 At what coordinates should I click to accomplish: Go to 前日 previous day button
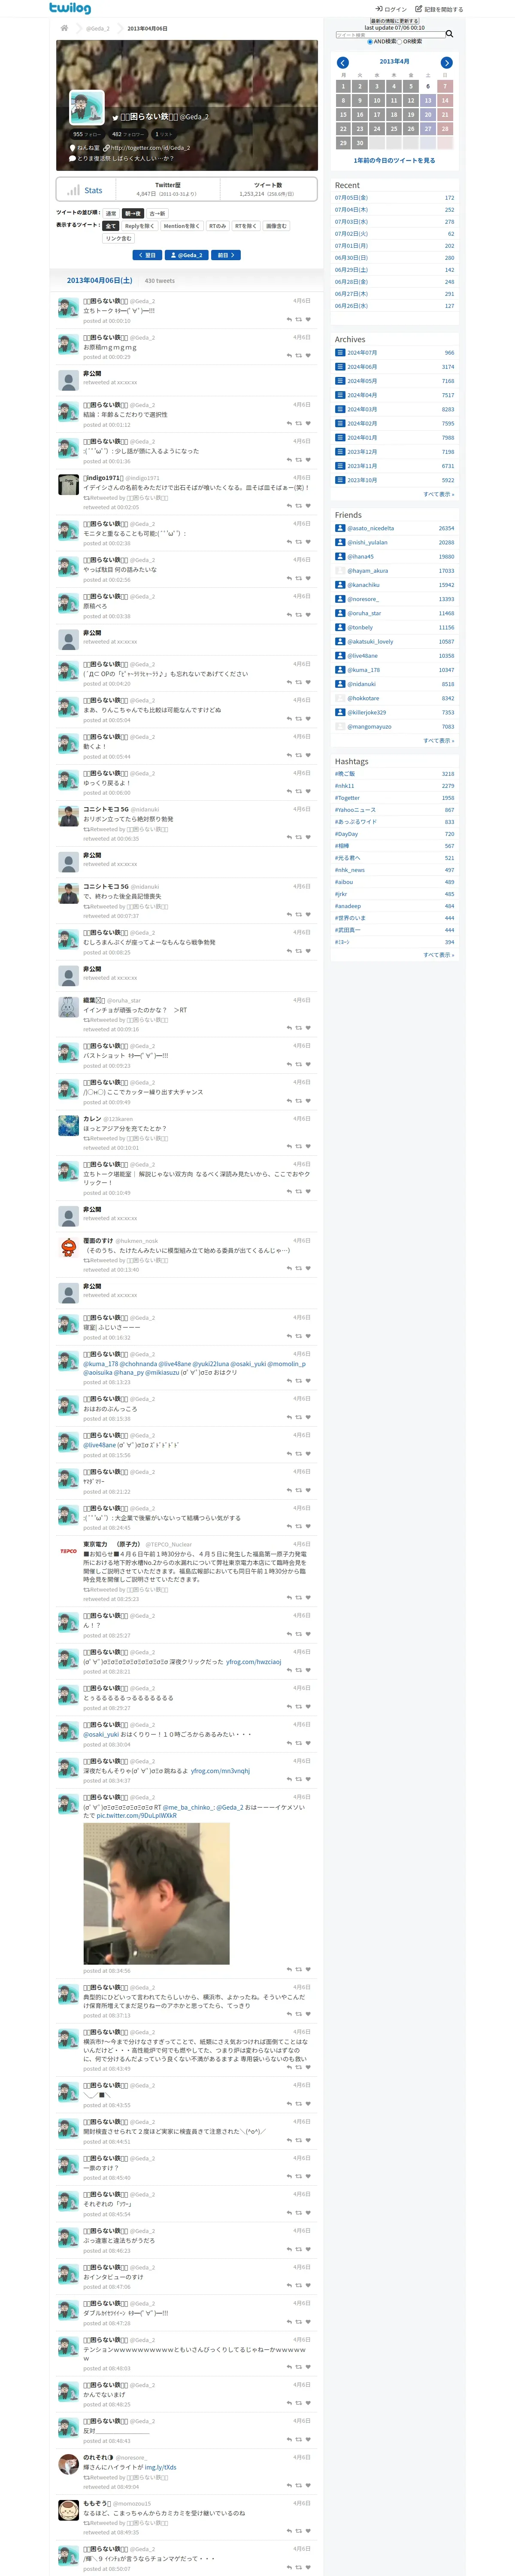point(227,255)
